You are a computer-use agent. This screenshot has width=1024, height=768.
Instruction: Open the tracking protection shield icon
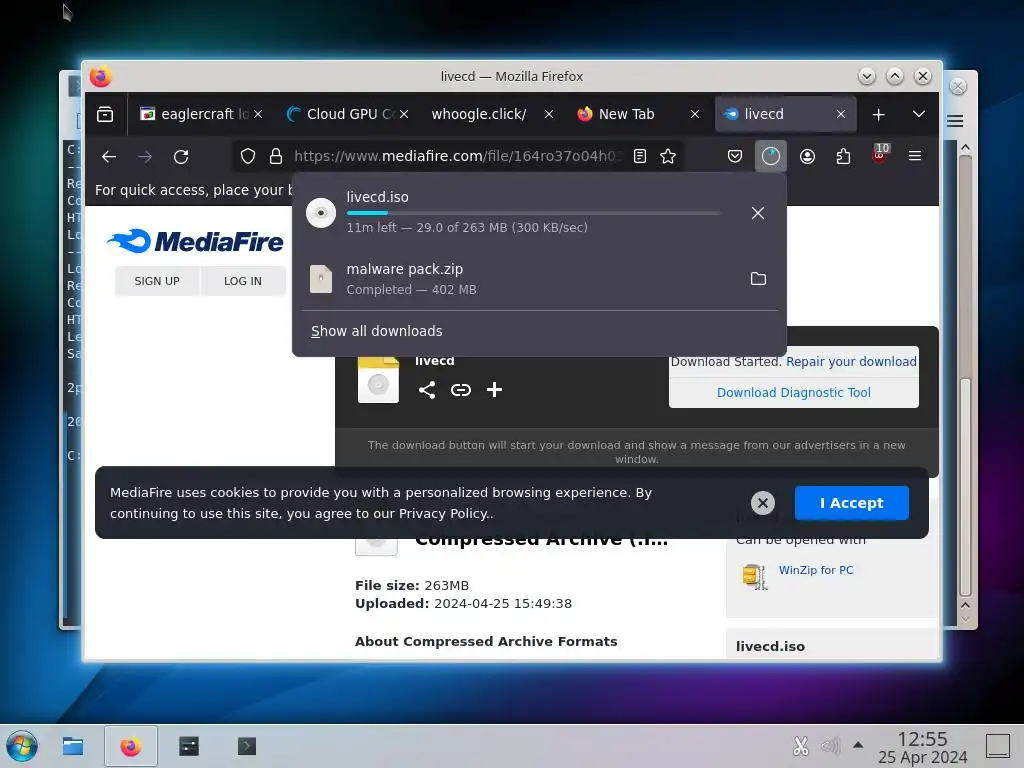click(248, 156)
